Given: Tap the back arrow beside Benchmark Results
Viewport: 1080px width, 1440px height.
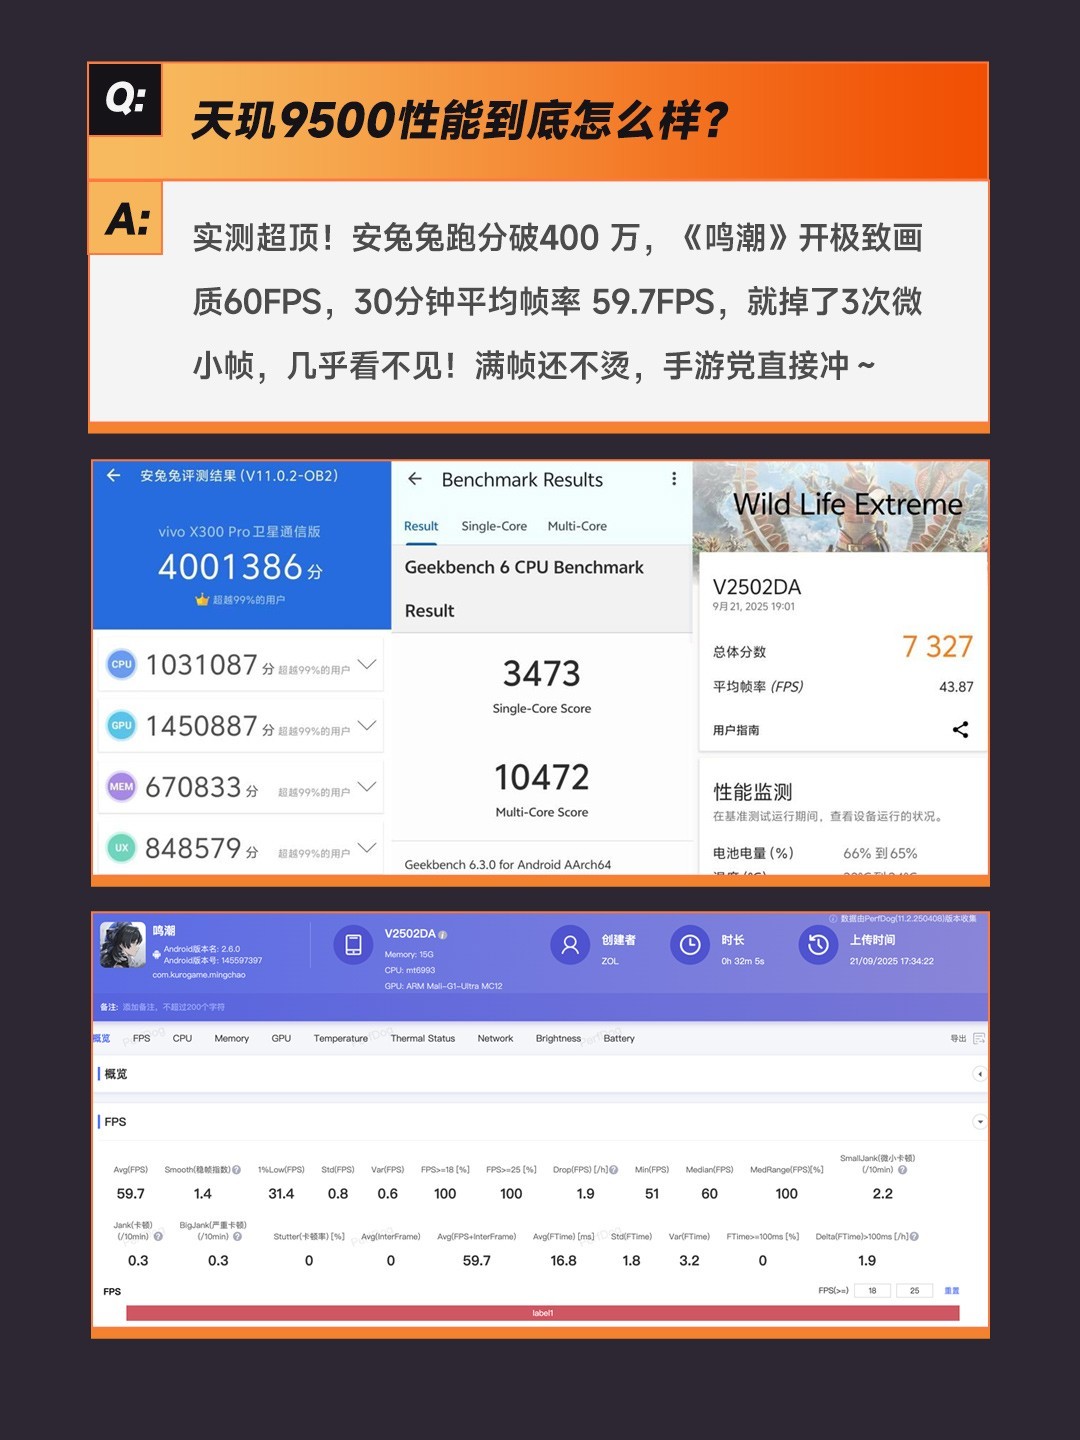Looking at the screenshot, I should point(415,479).
